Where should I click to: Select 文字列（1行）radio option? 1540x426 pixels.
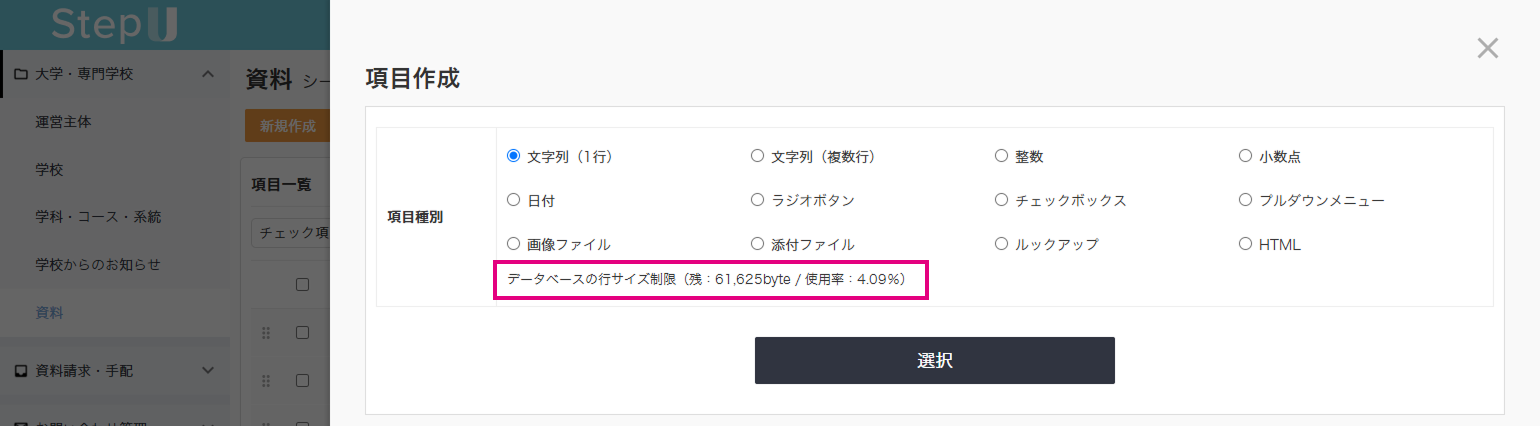coord(514,156)
